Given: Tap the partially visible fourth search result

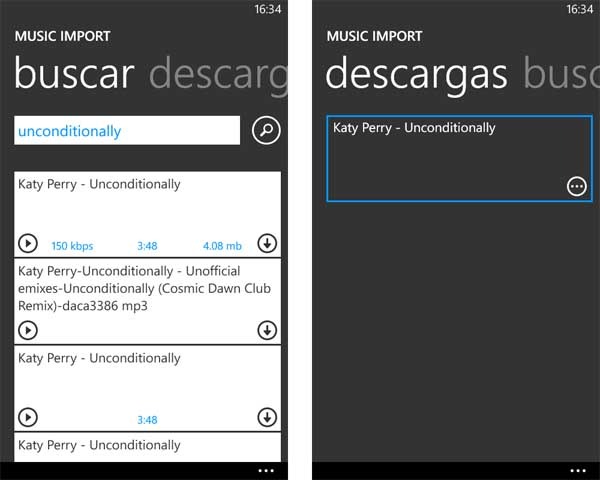Looking at the screenshot, I should point(100,446).
